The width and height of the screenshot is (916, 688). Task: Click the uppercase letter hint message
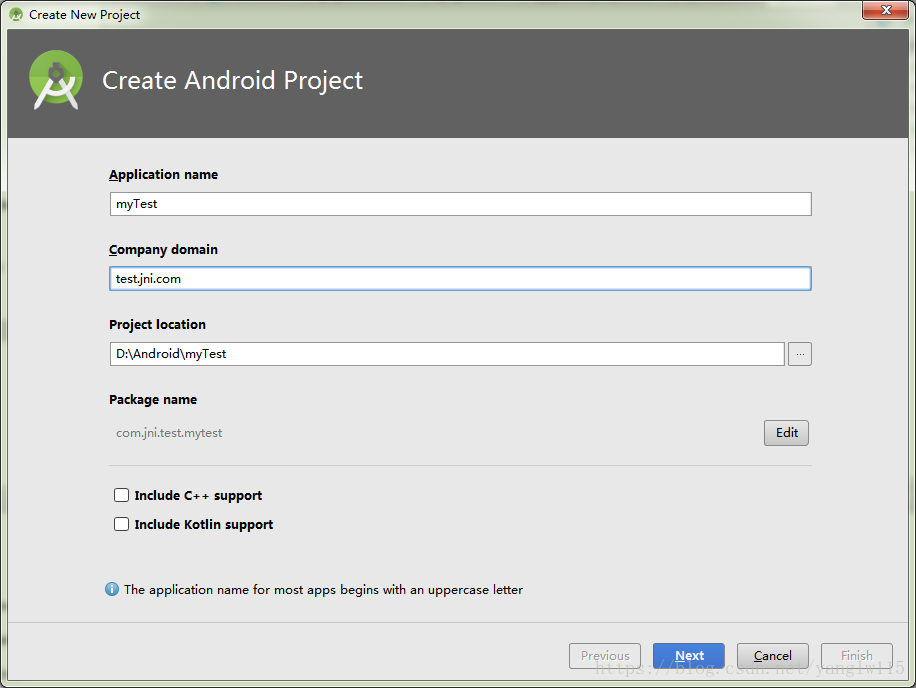(323, 590)
